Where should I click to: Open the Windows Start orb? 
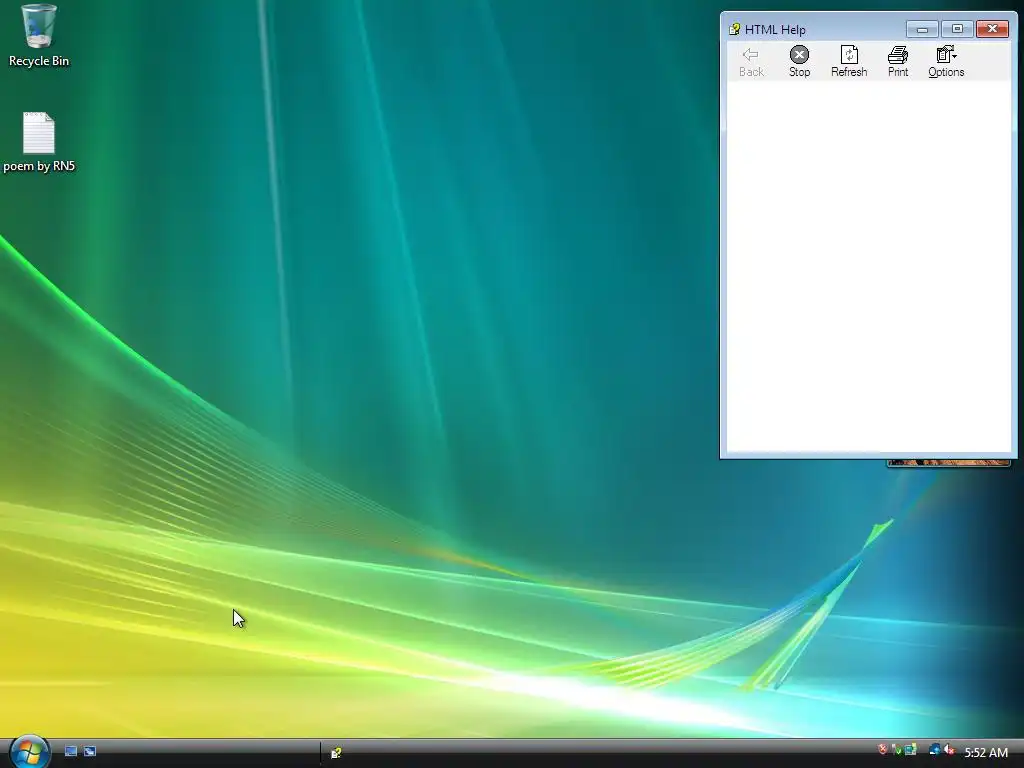(x=29, y=751)
